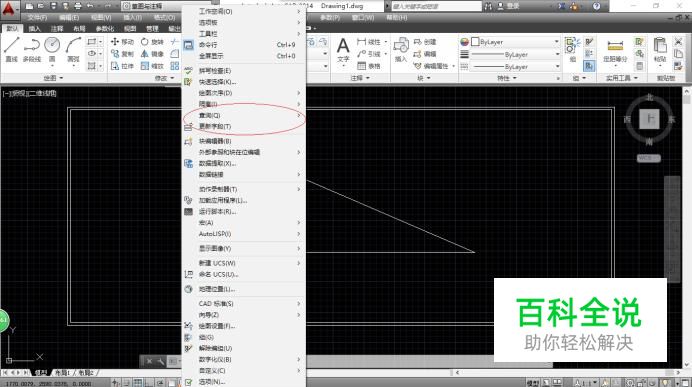Click the Array tool icon in Modify panel

click(x=175, y=66)
